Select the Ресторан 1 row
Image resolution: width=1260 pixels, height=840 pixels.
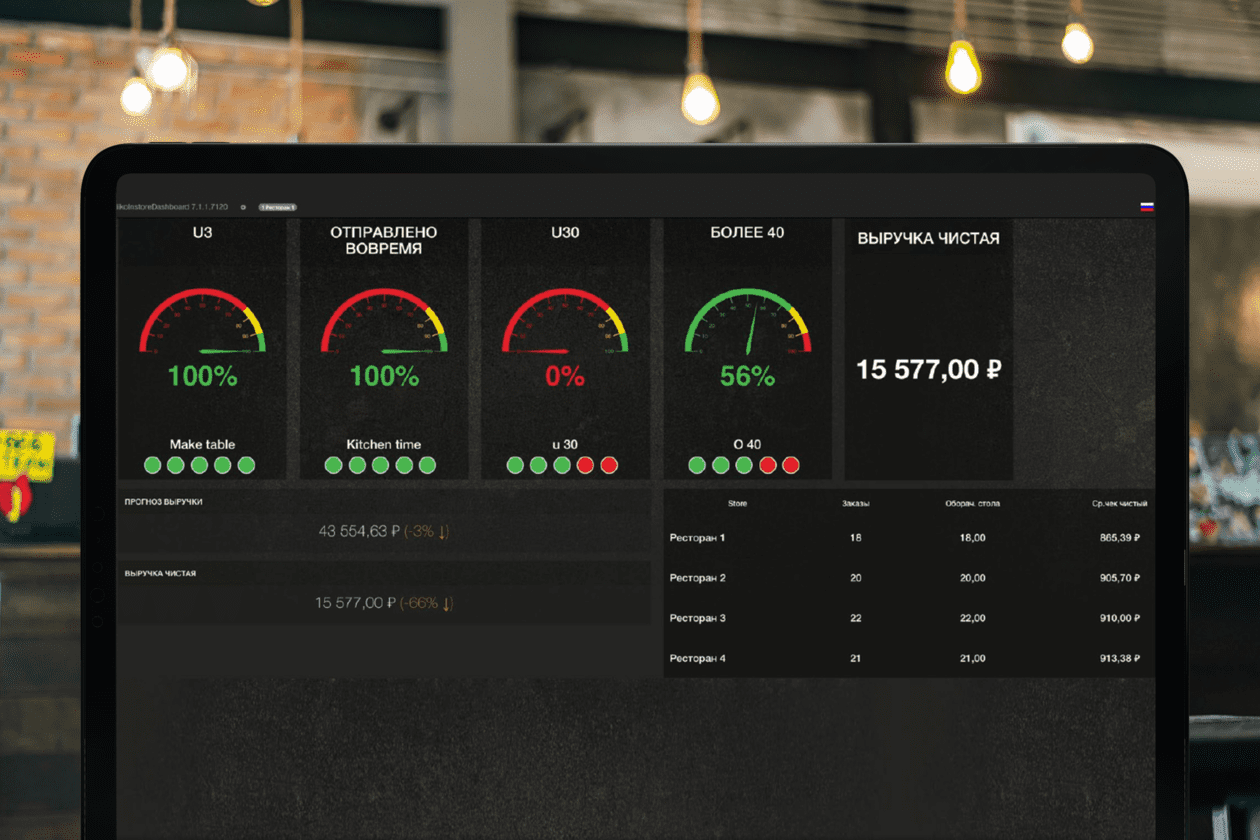909,538
